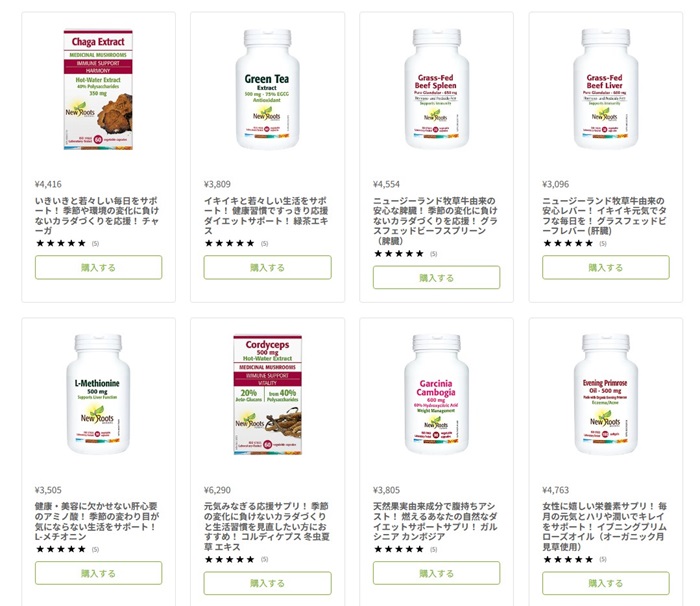Buy the Grass-Fed Beef Liver product
The height and width of the screenshot is (606, 700).
point(605,267)
